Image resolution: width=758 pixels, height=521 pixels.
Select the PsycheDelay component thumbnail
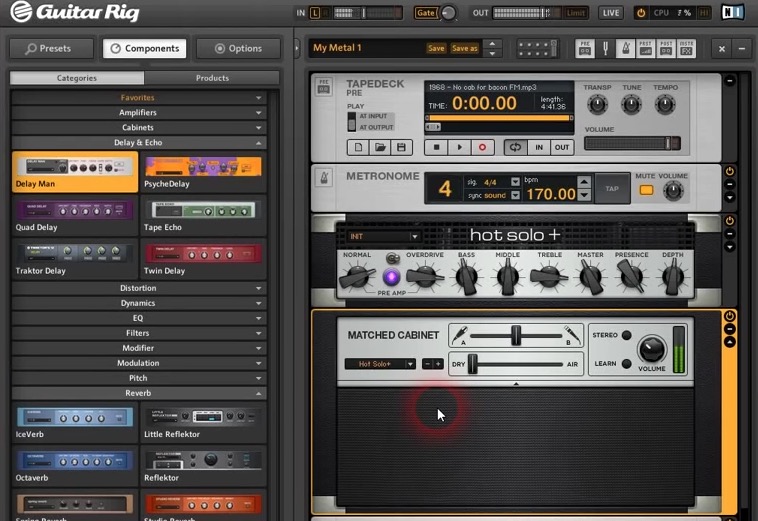(203, 172)
